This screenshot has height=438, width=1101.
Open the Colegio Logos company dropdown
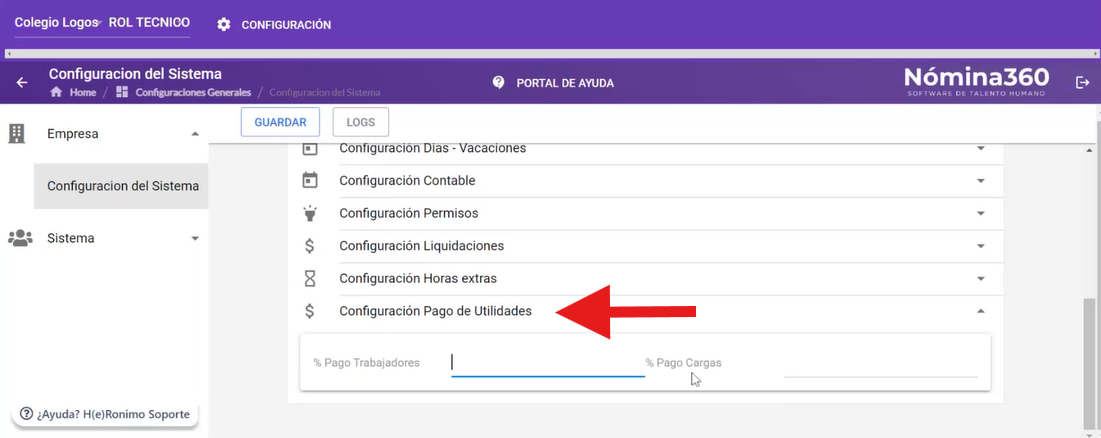58,23
